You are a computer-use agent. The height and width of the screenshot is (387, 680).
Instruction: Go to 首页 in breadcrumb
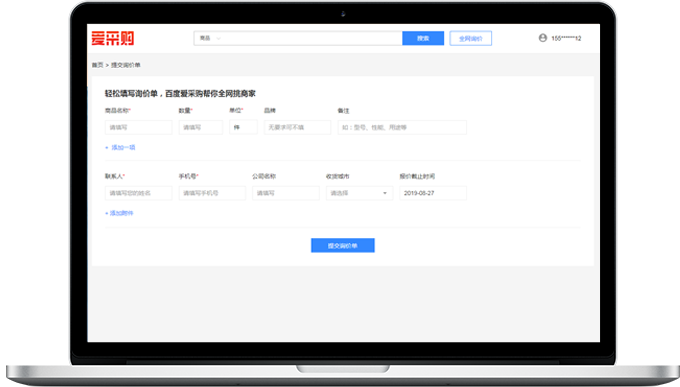[97, 65]
